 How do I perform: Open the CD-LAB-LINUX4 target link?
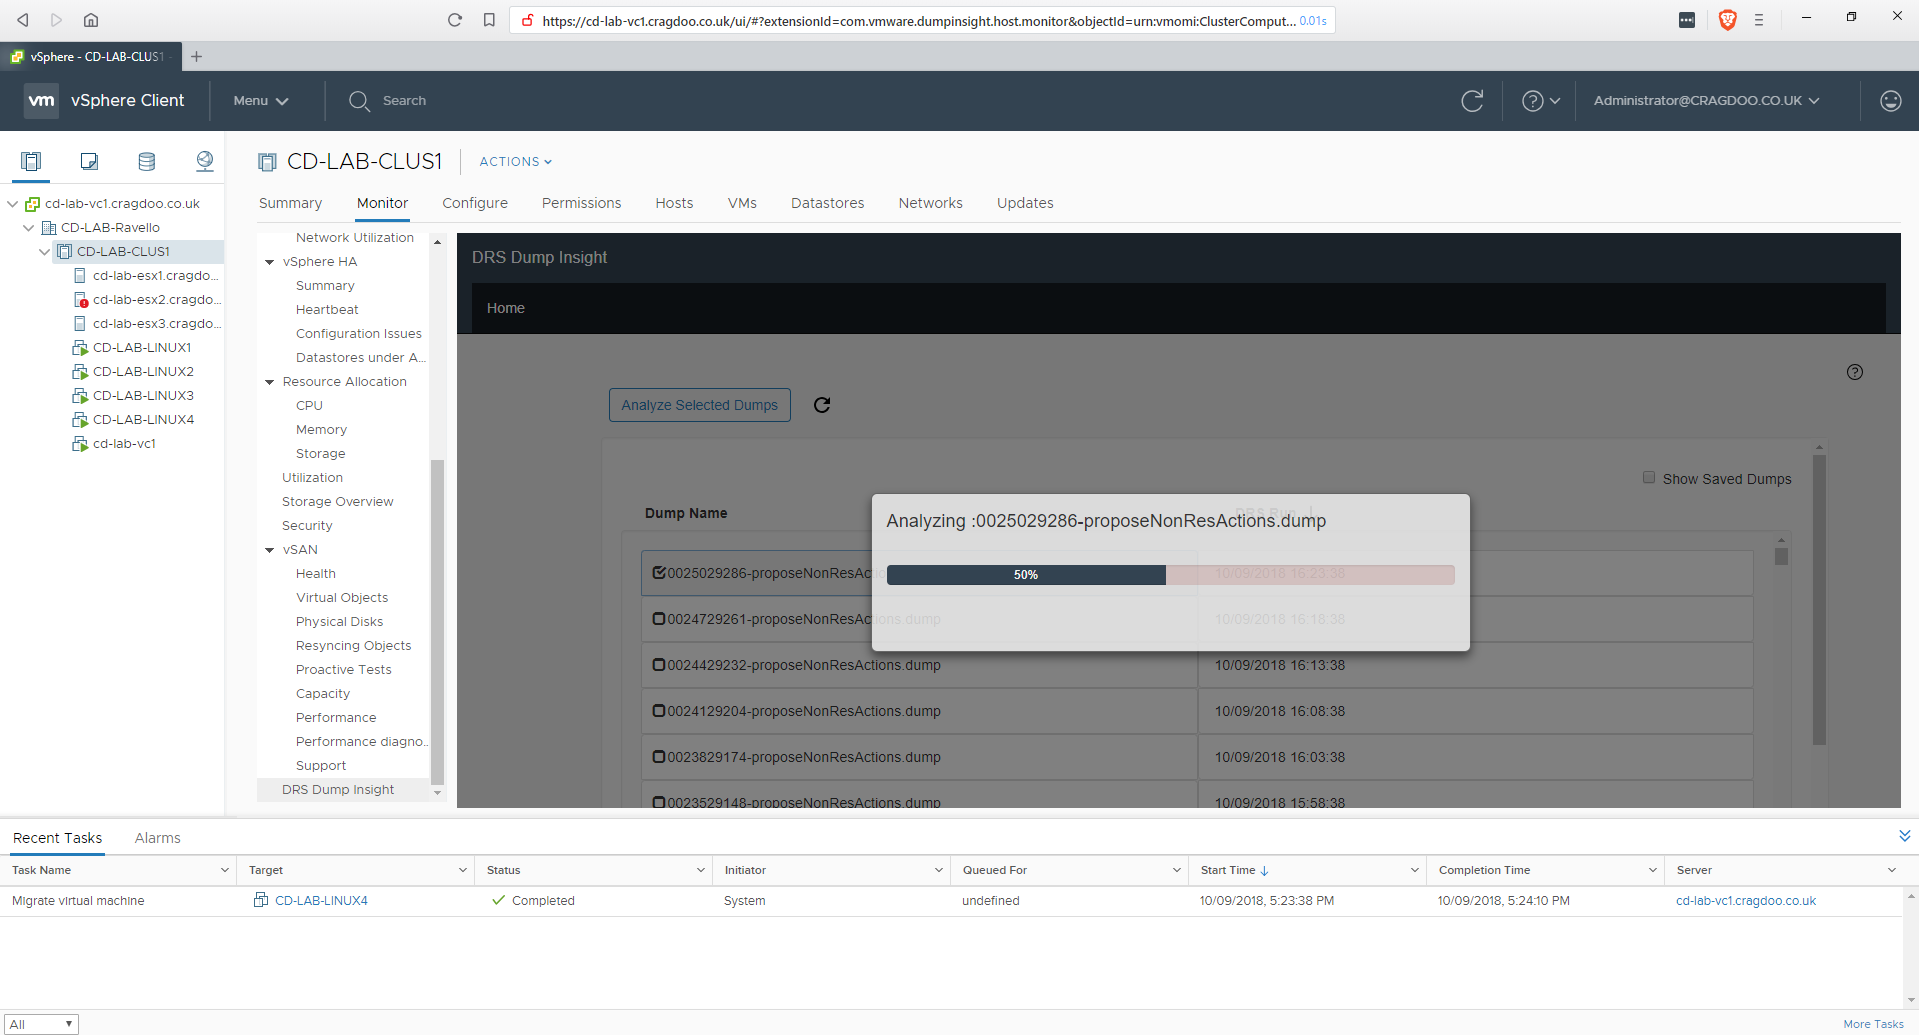pyautogui.click(x=321, y=901)
